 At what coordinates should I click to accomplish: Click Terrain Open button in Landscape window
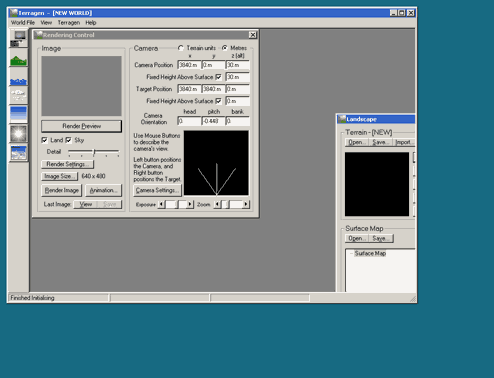coord(357,142)
